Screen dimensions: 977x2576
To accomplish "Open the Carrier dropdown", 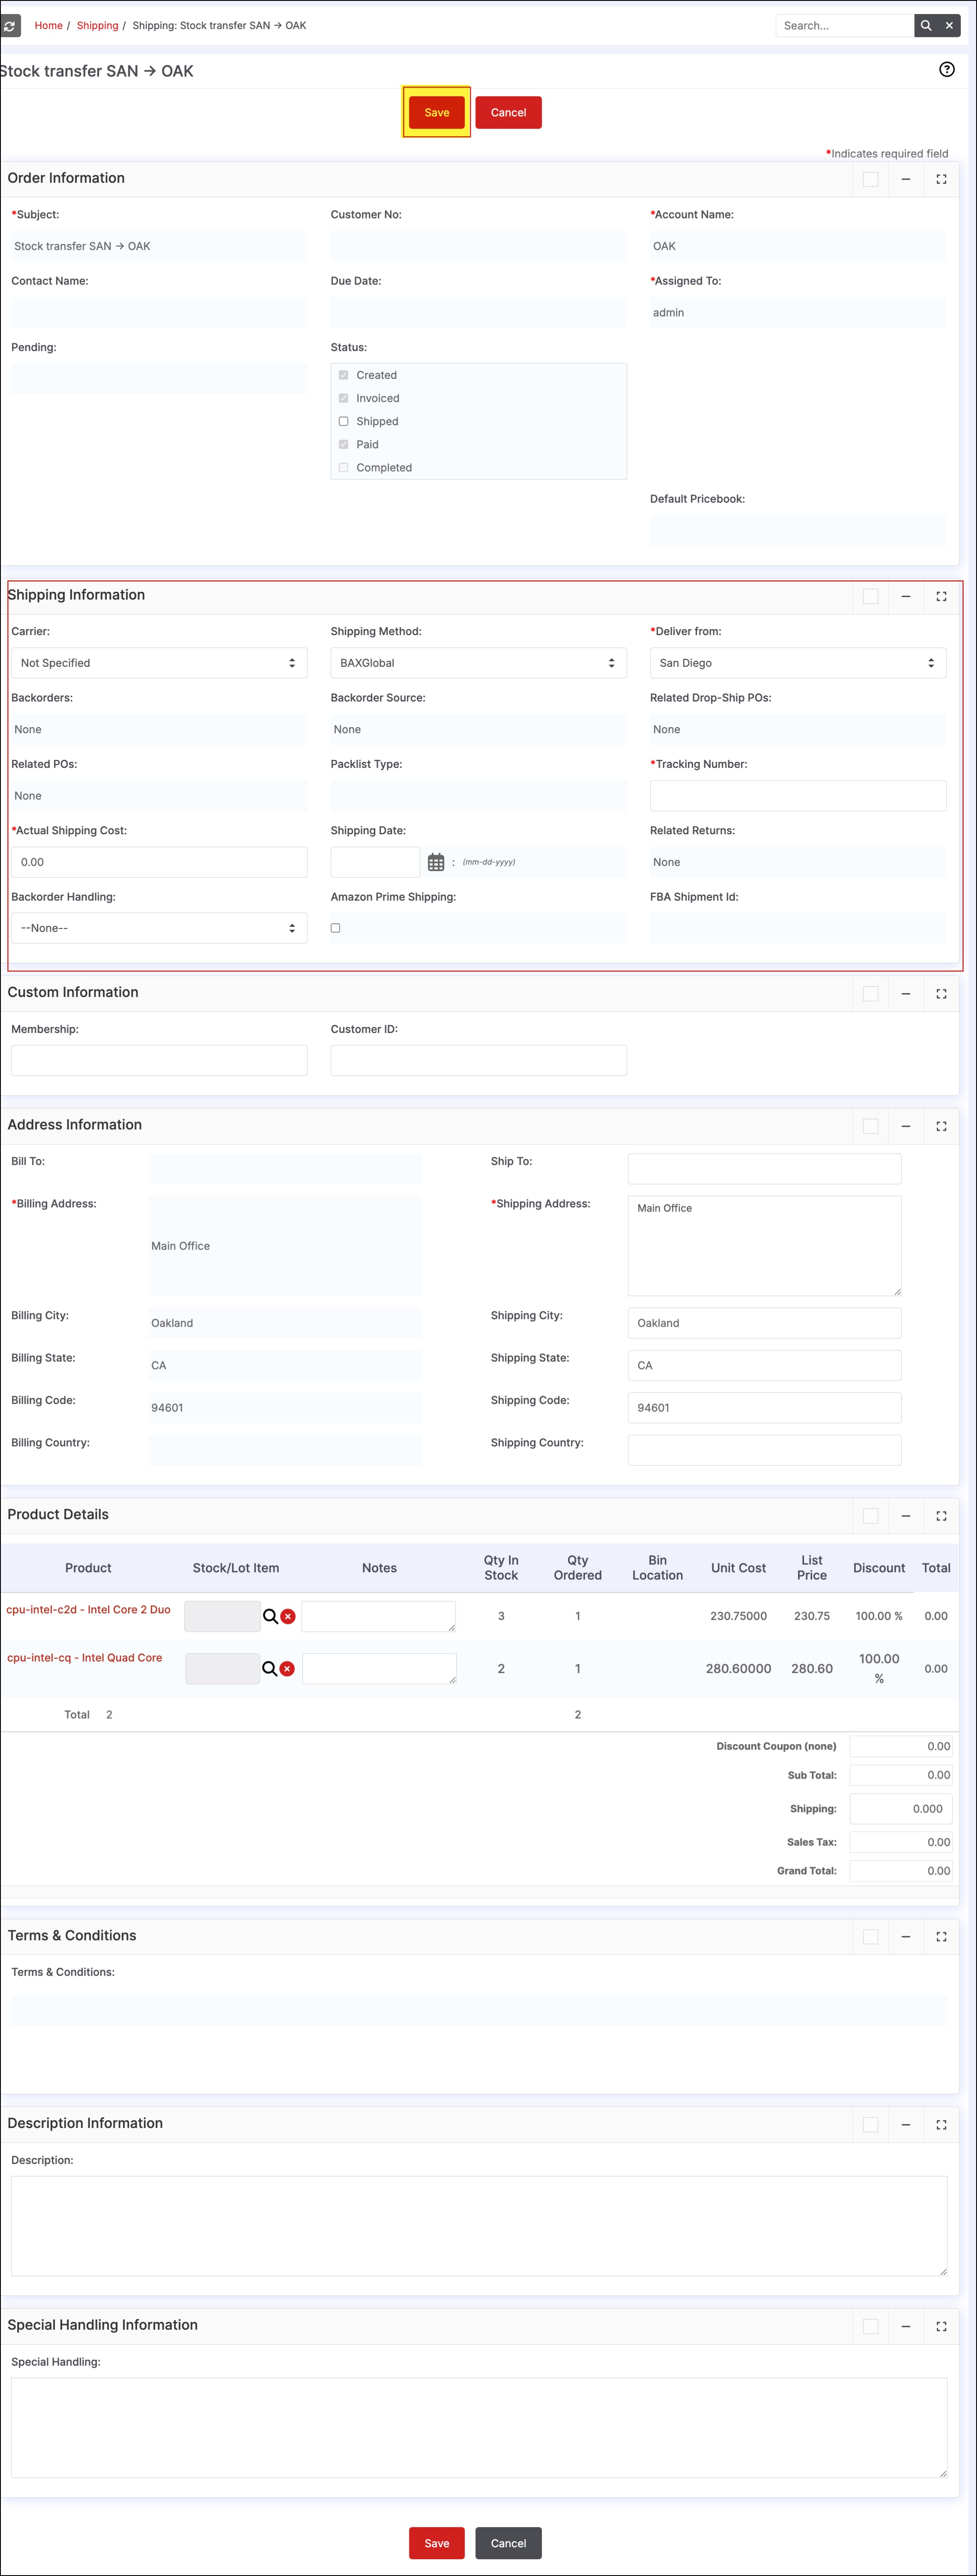I will [x=159, y=663].
